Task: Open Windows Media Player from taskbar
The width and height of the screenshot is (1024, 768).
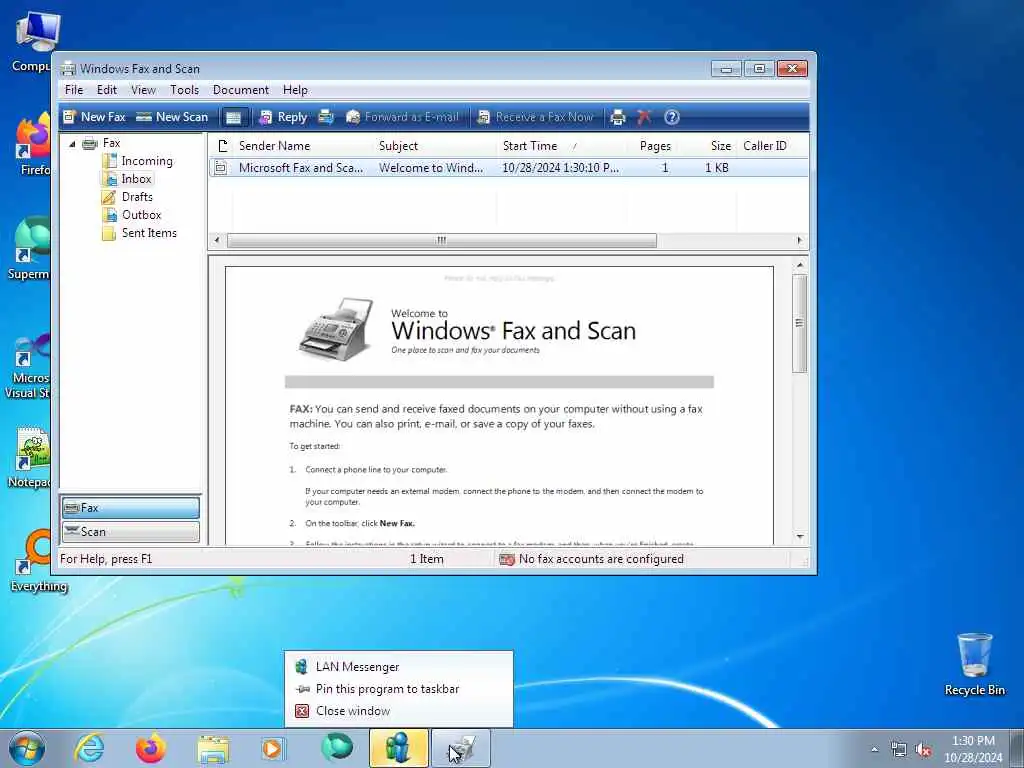Action: point(272,748)
